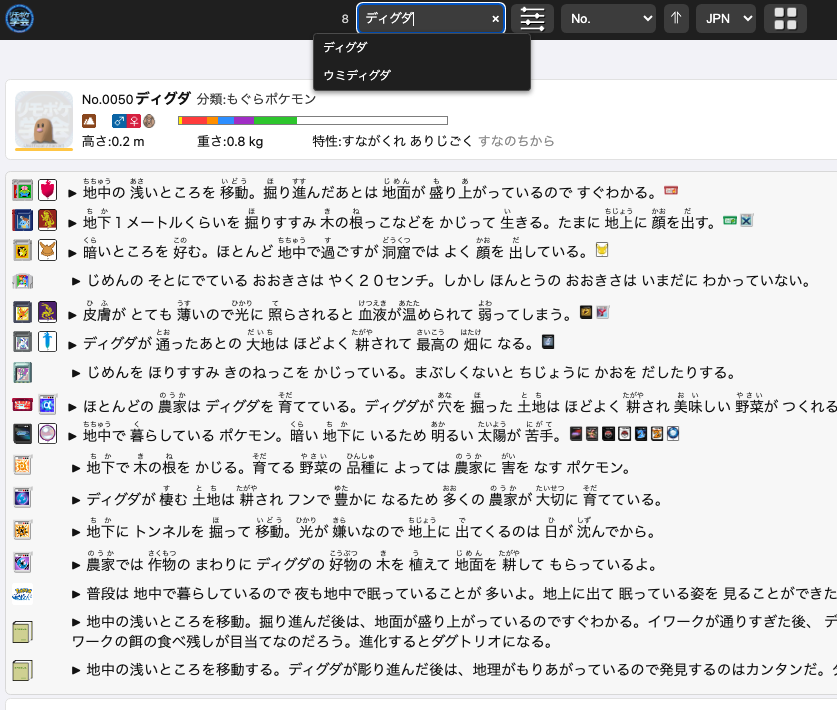
Task: Select the Sun game icon on the 木の根を かじる row
Action: 22,465
